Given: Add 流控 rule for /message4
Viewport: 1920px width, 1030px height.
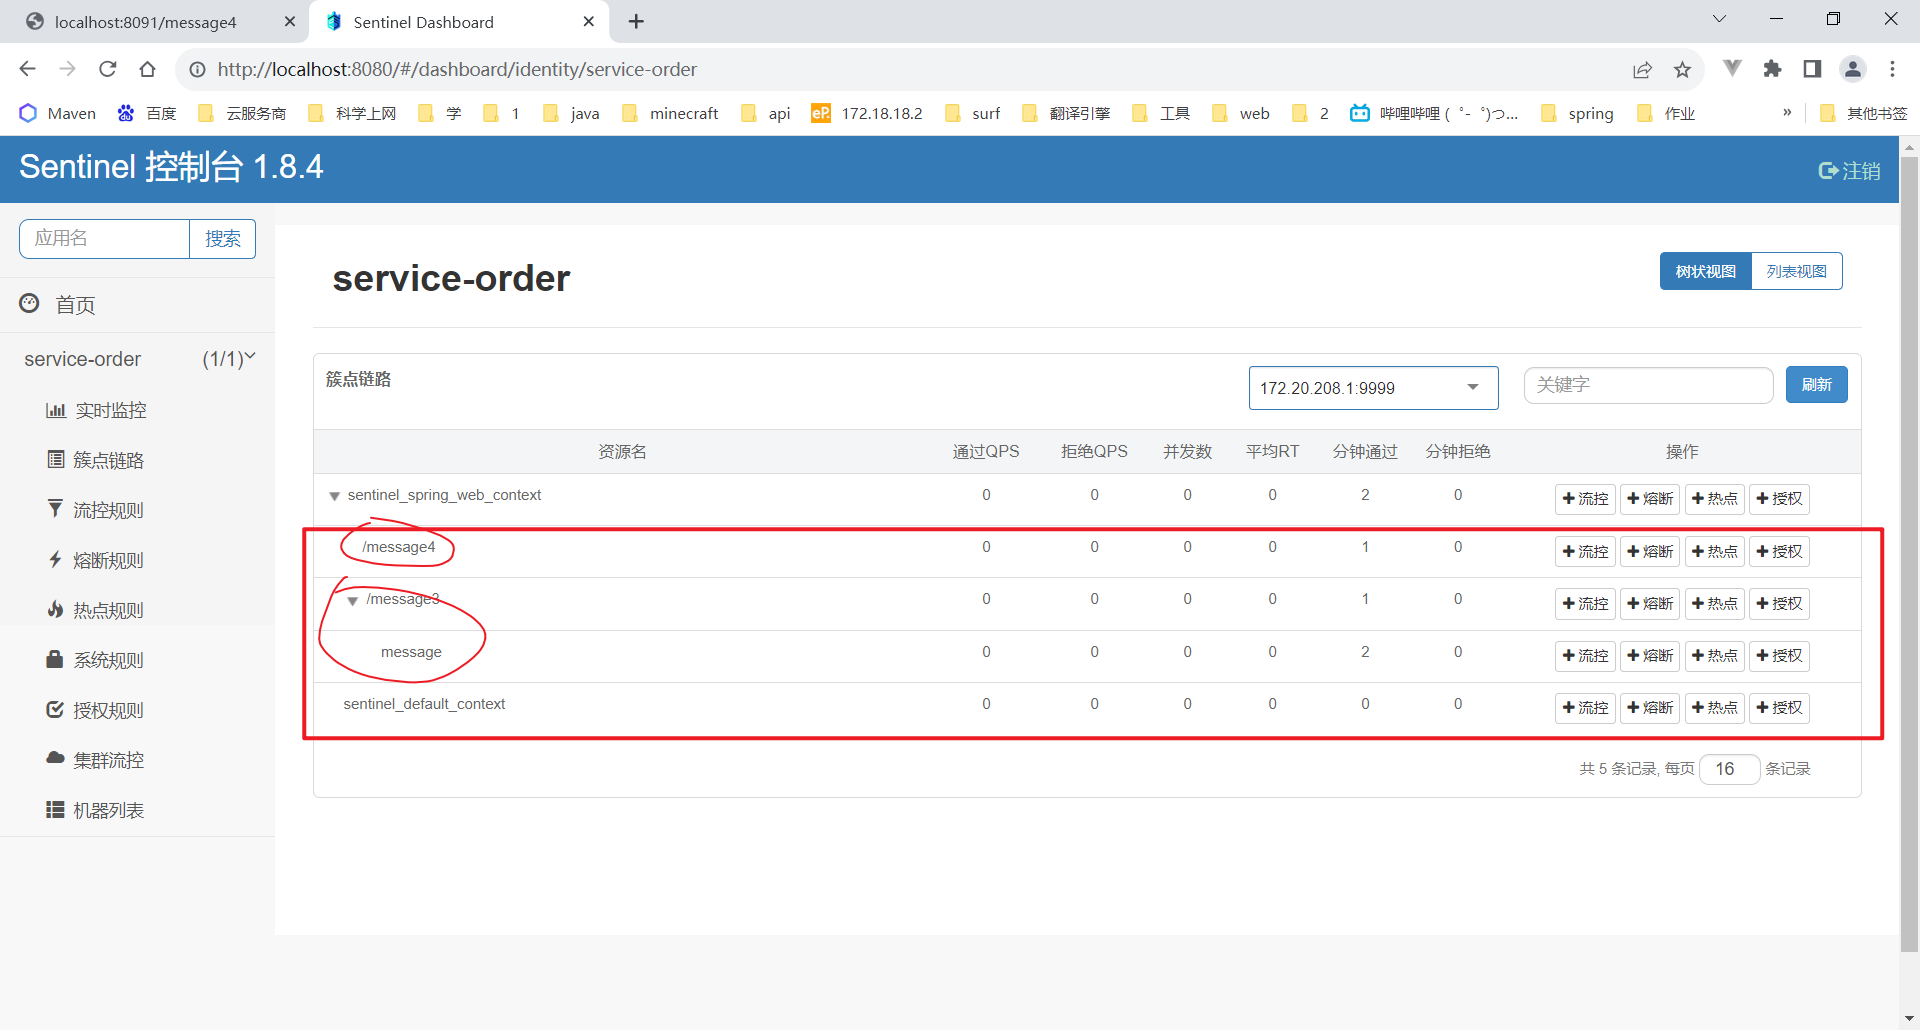Looking at the screenshot, I should click(1585, 552).
